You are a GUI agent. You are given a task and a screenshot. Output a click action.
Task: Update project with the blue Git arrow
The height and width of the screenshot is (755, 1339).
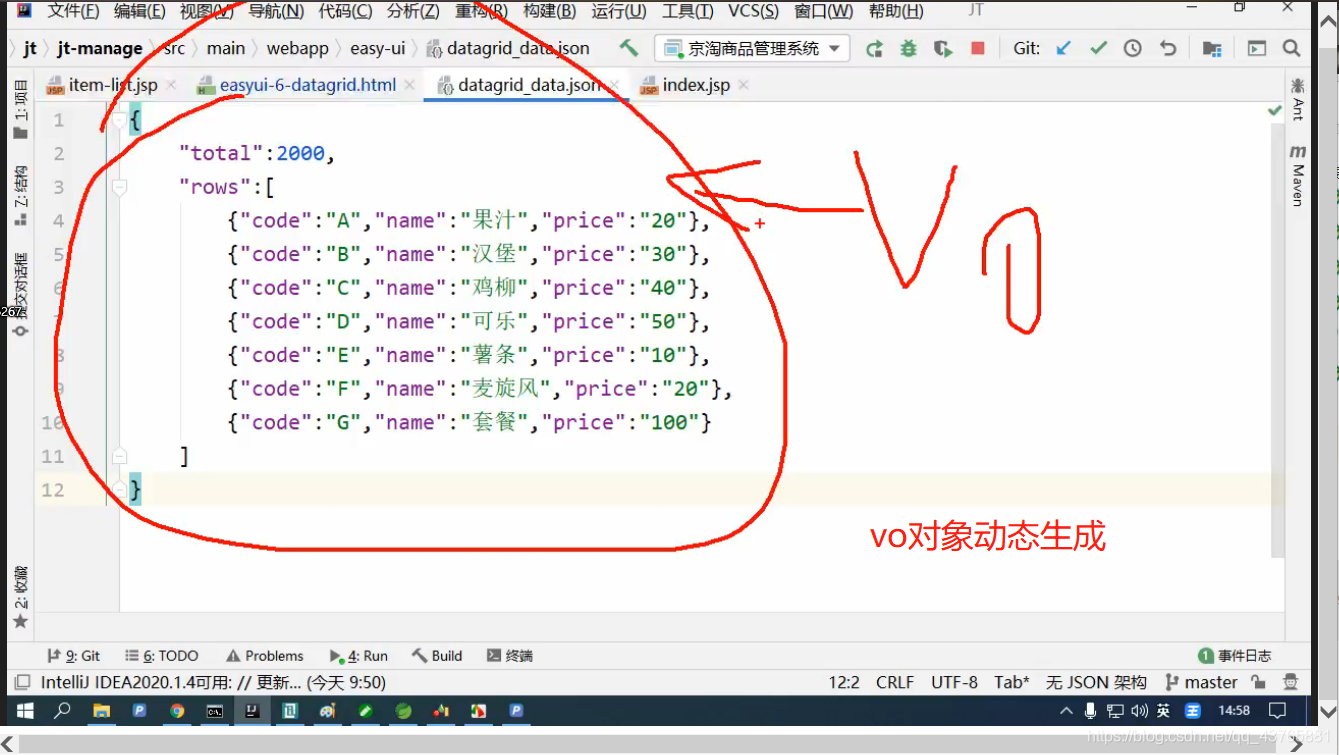(x=1064, y=48)
